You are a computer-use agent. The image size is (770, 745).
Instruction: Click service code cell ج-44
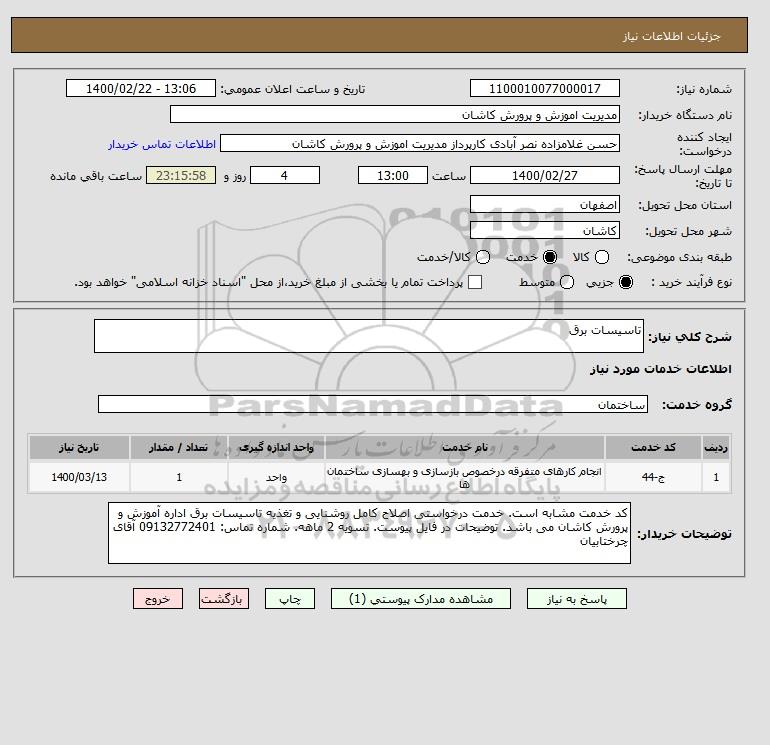[653, 477]
